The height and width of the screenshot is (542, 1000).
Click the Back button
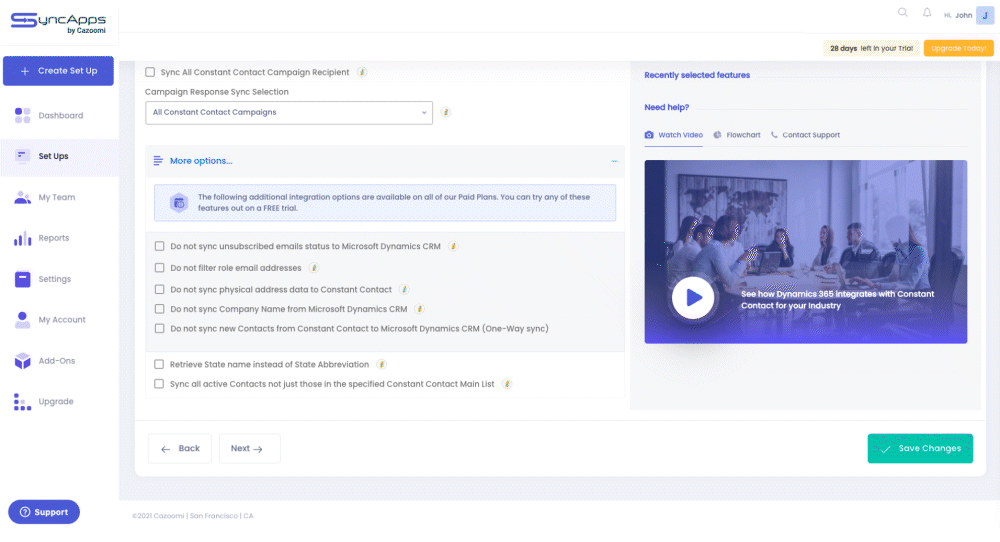click(x=180, y=449)
